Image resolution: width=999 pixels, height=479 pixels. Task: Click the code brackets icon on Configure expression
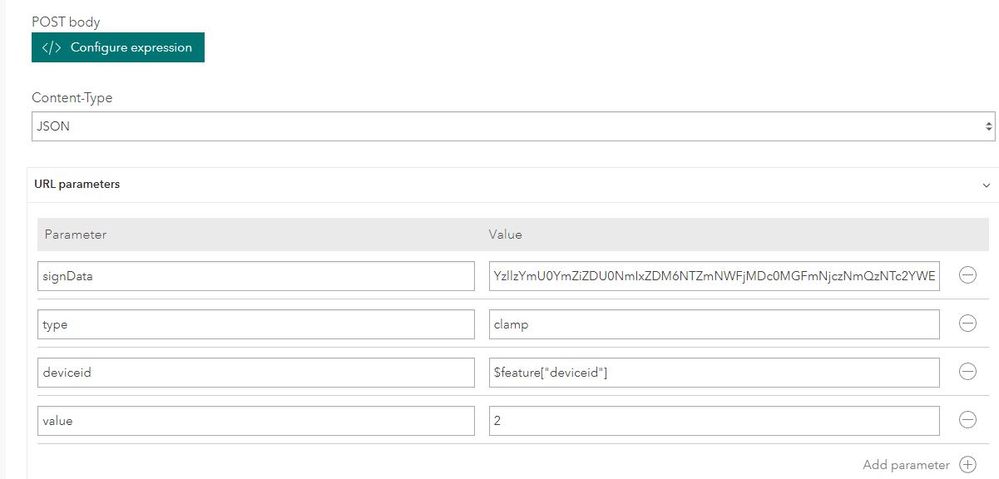[x=52, y=47]
